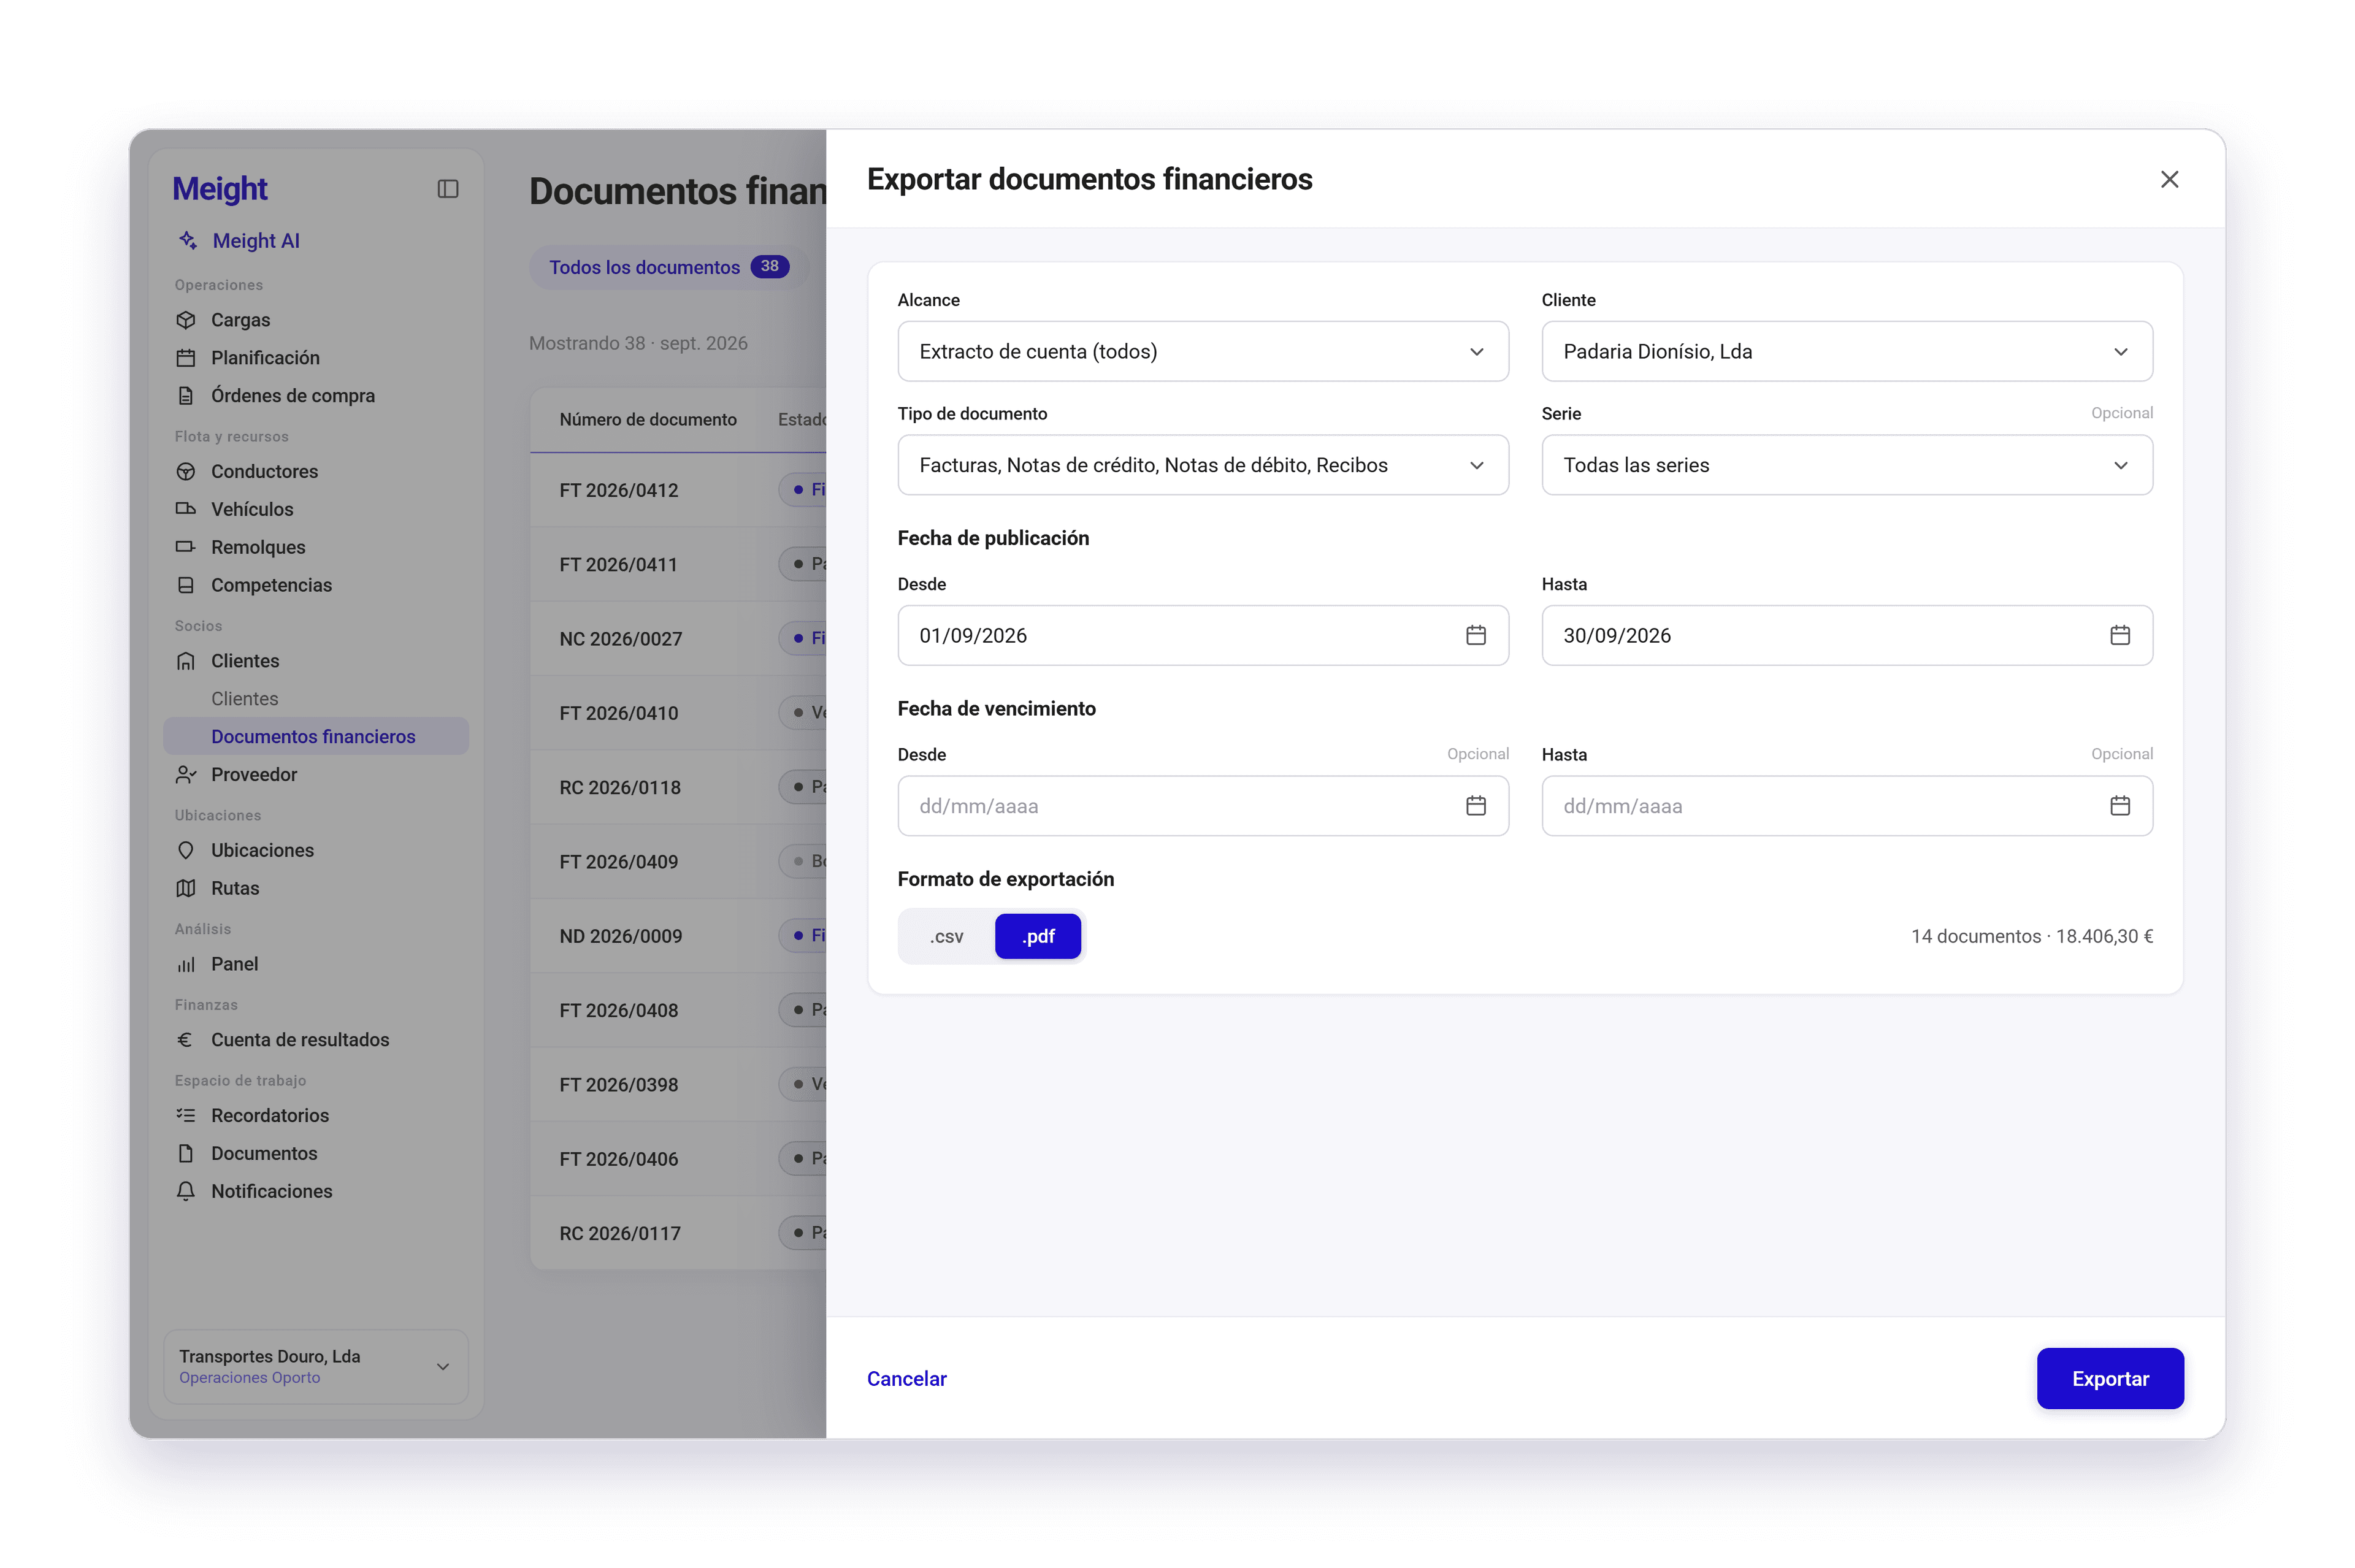Open calendar picker for publication Desde date

click(1475, 635)
